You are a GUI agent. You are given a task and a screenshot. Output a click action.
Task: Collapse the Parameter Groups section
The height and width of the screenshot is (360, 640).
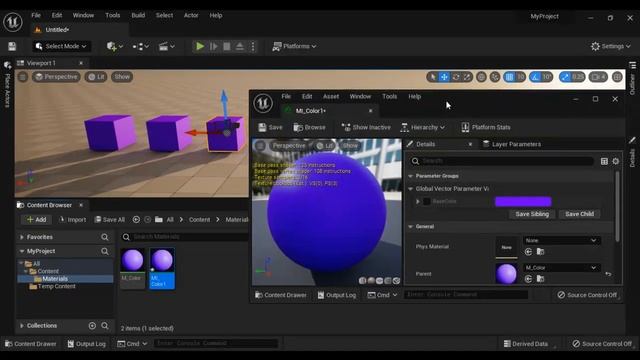[x=411, y=176]
